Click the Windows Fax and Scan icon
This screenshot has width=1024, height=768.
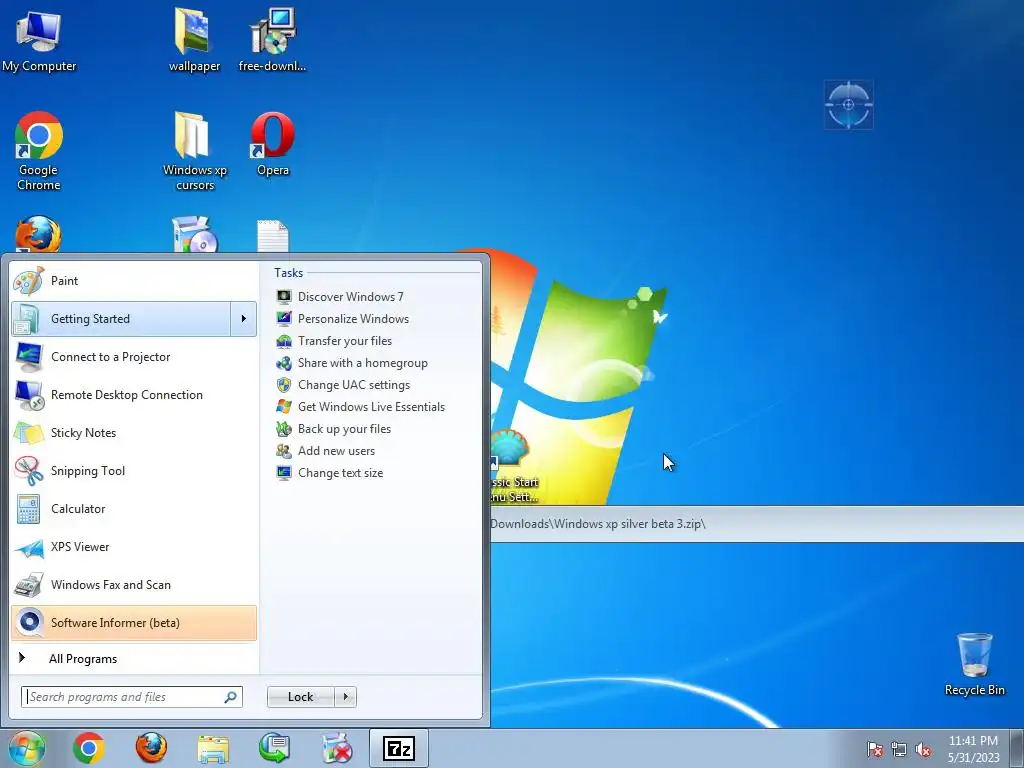(x=29, y=585)
